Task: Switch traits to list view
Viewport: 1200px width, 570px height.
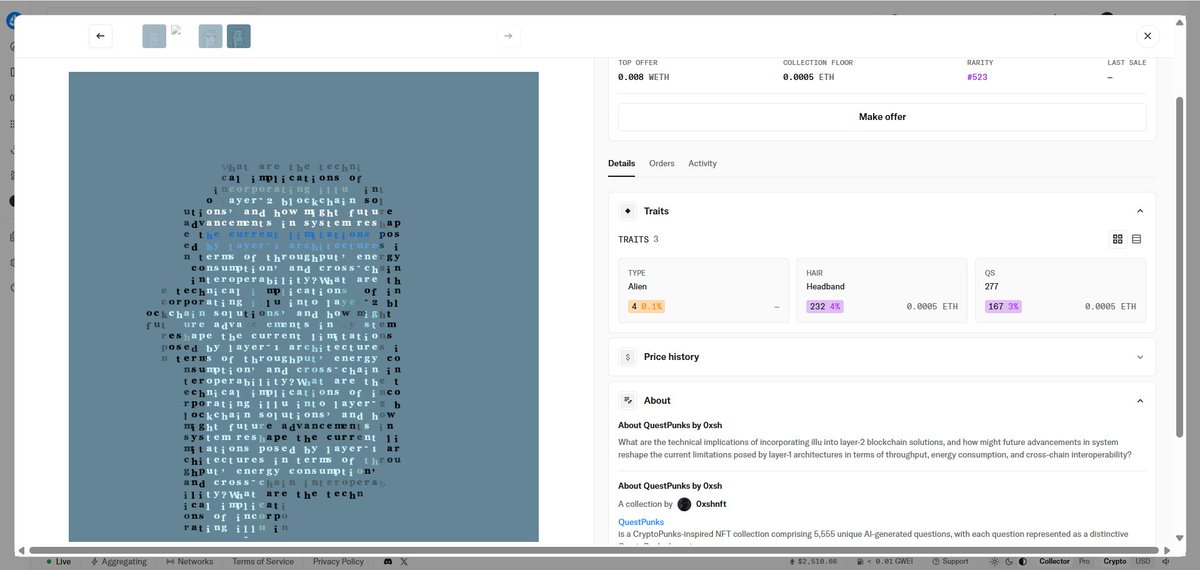Action: click(x=1137, y=239)
